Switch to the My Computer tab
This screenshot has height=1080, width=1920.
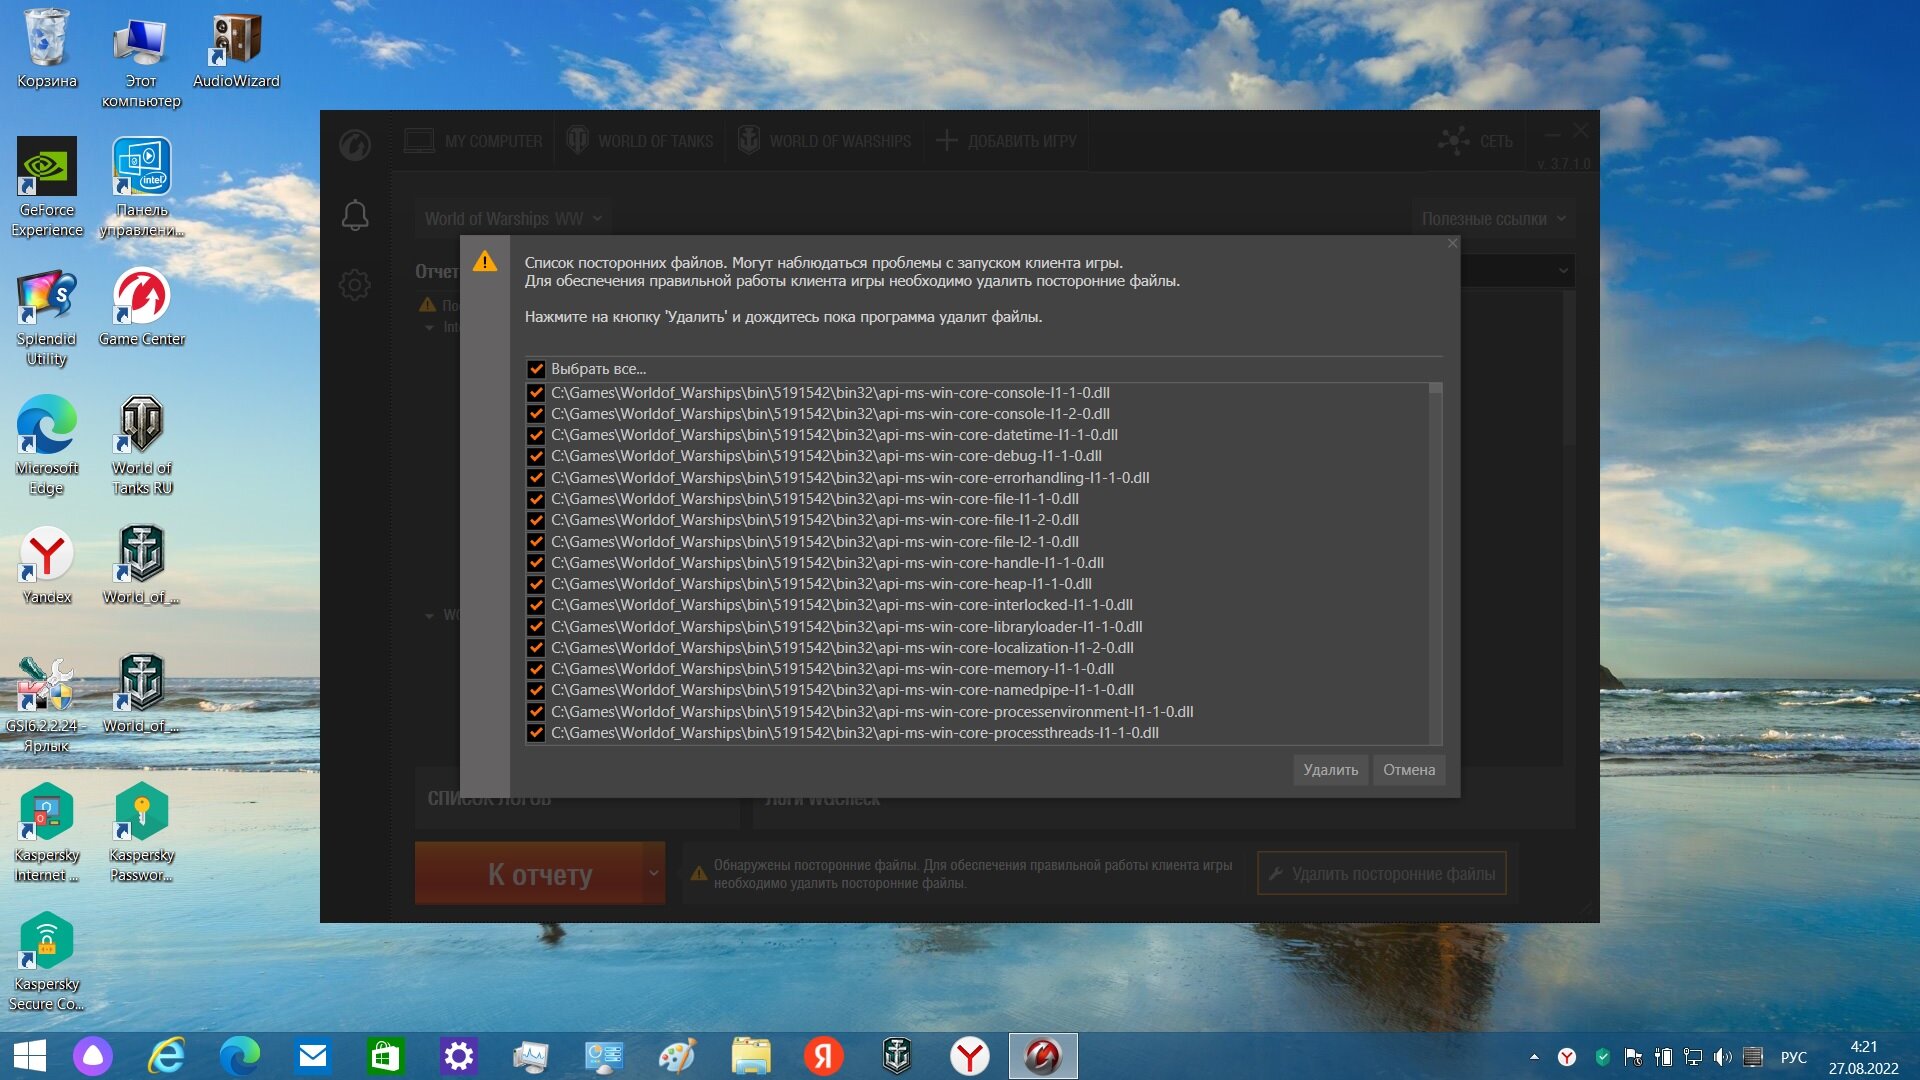(x=474, y=141)
